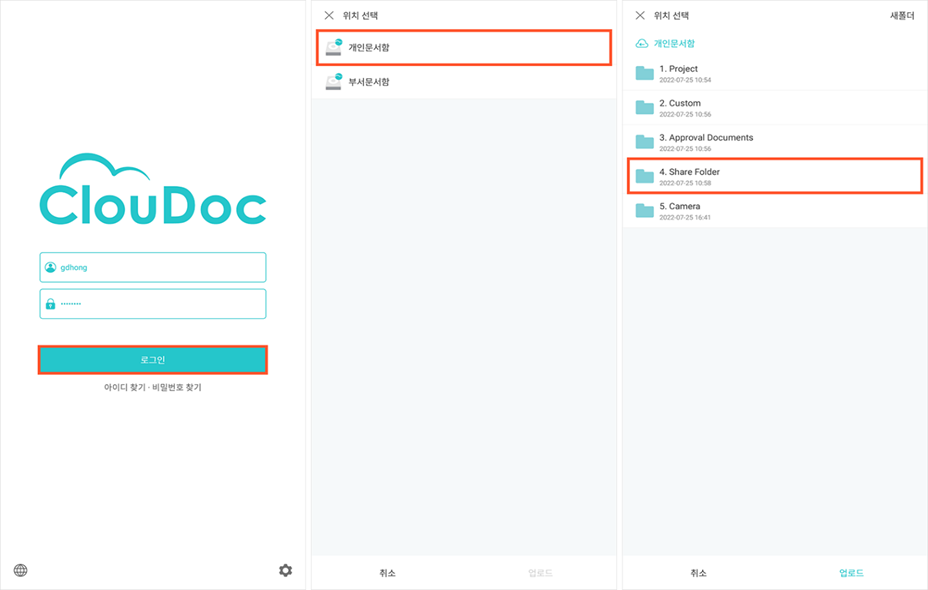Click the user profile icon in the ID field
Screen dimensions: 928x590
[x=50, y=267]
